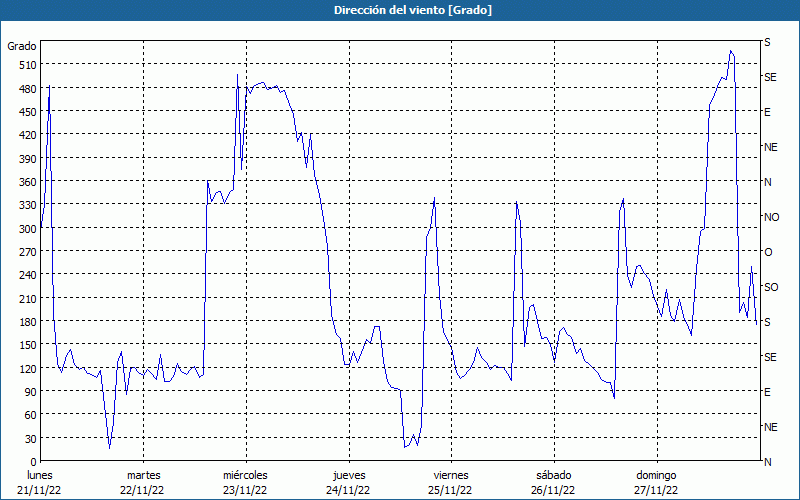Click the "domingo" day label
This screenshot has width=800, height=500.
[x=656, y=476]
